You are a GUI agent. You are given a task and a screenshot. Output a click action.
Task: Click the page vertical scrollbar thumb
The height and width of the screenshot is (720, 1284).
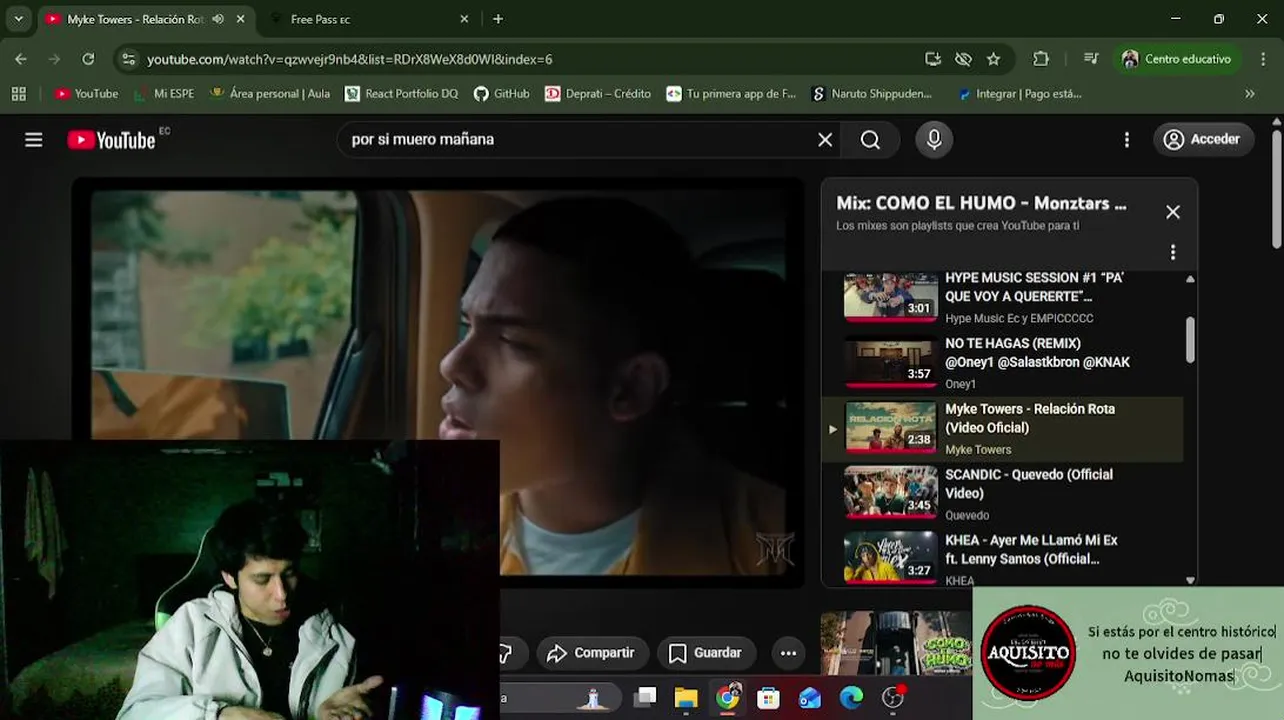click(1277, 188)
